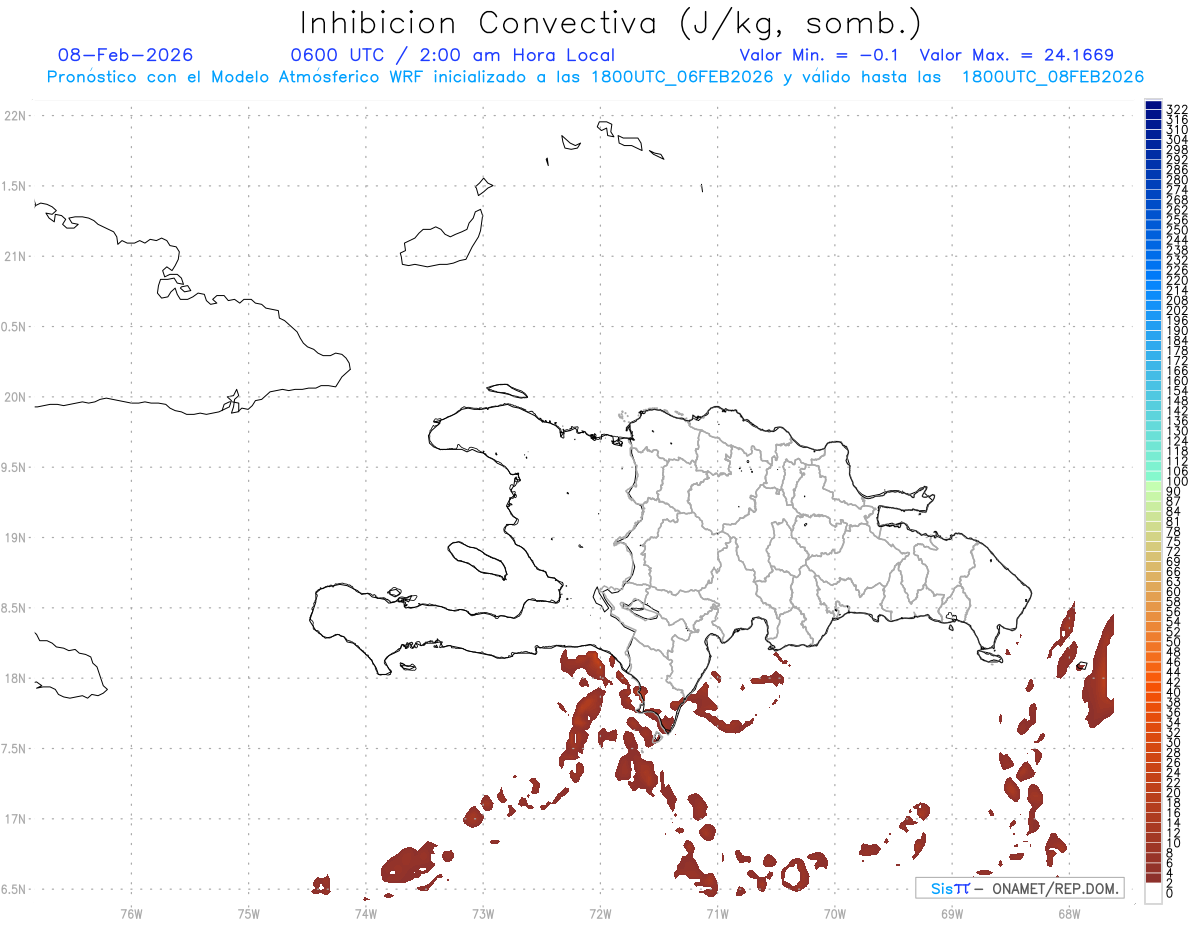Select the bright orange swatch beside value 42

1153,677
